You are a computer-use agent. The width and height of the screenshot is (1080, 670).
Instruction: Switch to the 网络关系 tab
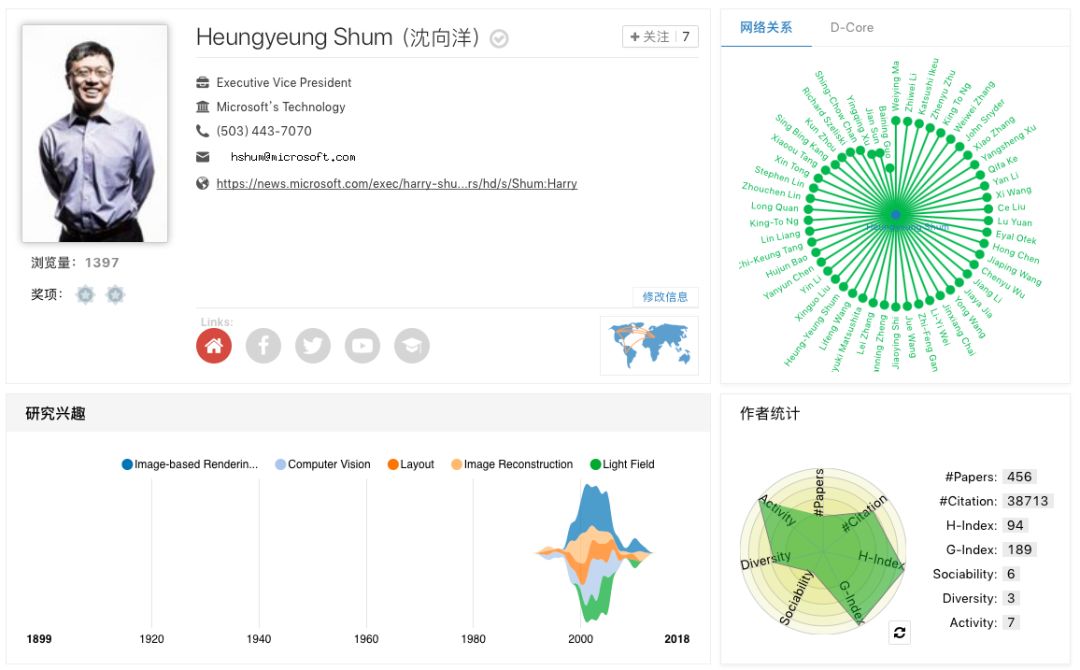pos(766,27)
